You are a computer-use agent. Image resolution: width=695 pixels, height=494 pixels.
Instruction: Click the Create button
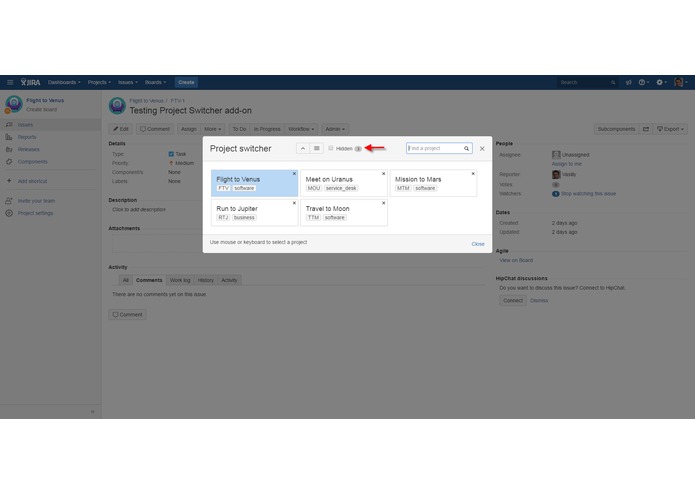(186, 82)
